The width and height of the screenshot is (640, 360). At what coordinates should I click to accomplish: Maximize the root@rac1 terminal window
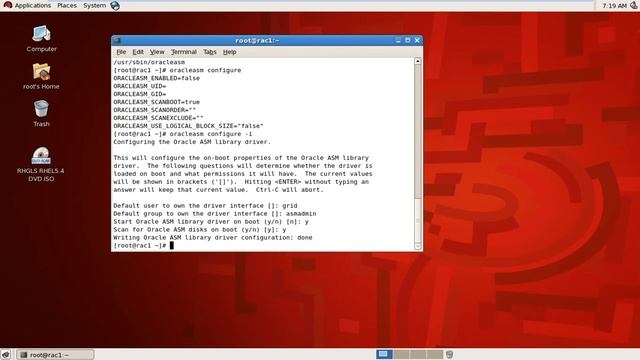[407, 40]
